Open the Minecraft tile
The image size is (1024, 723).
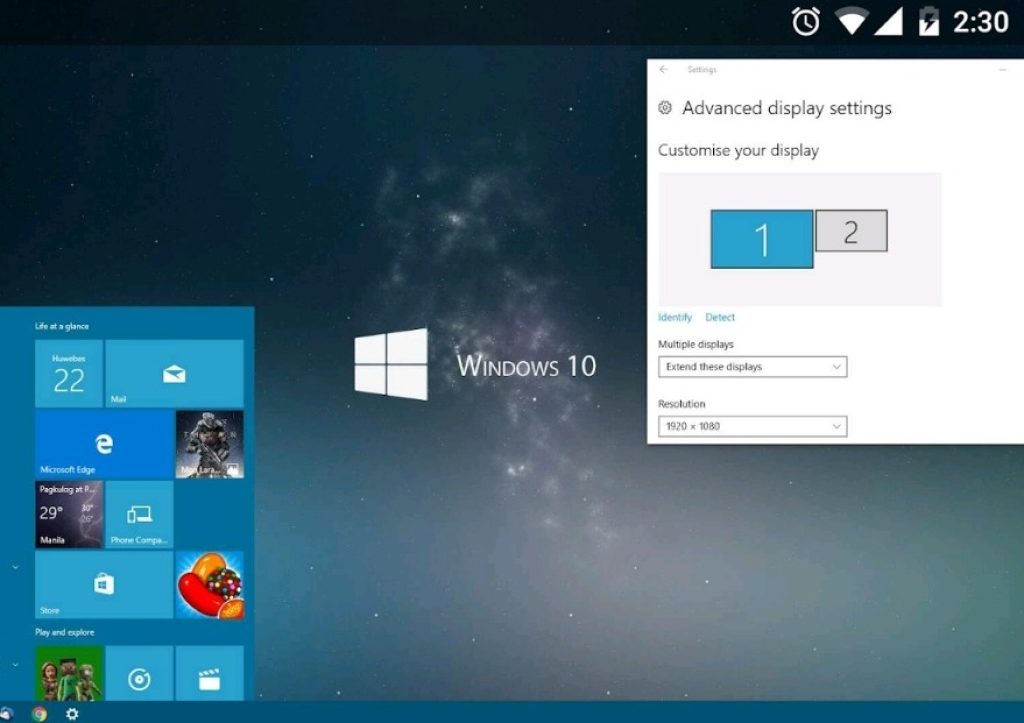[68, 675]
